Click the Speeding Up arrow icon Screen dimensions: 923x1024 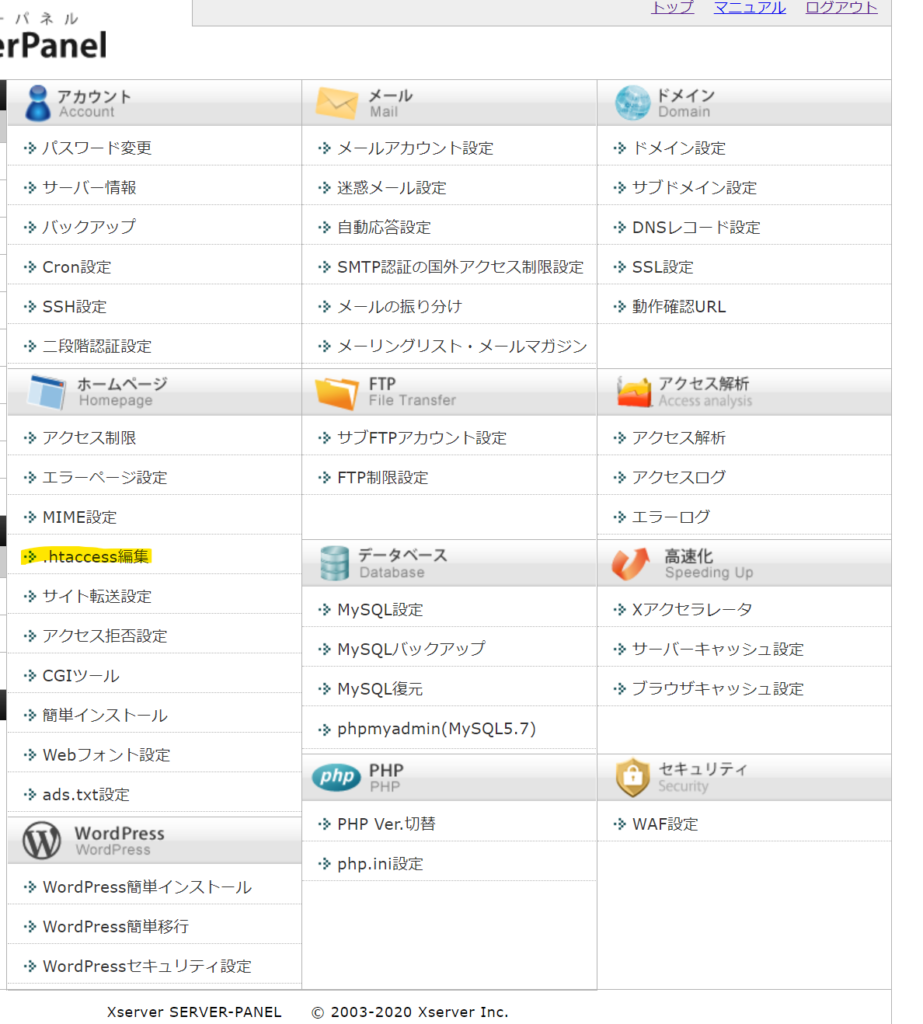coord(631,563)
